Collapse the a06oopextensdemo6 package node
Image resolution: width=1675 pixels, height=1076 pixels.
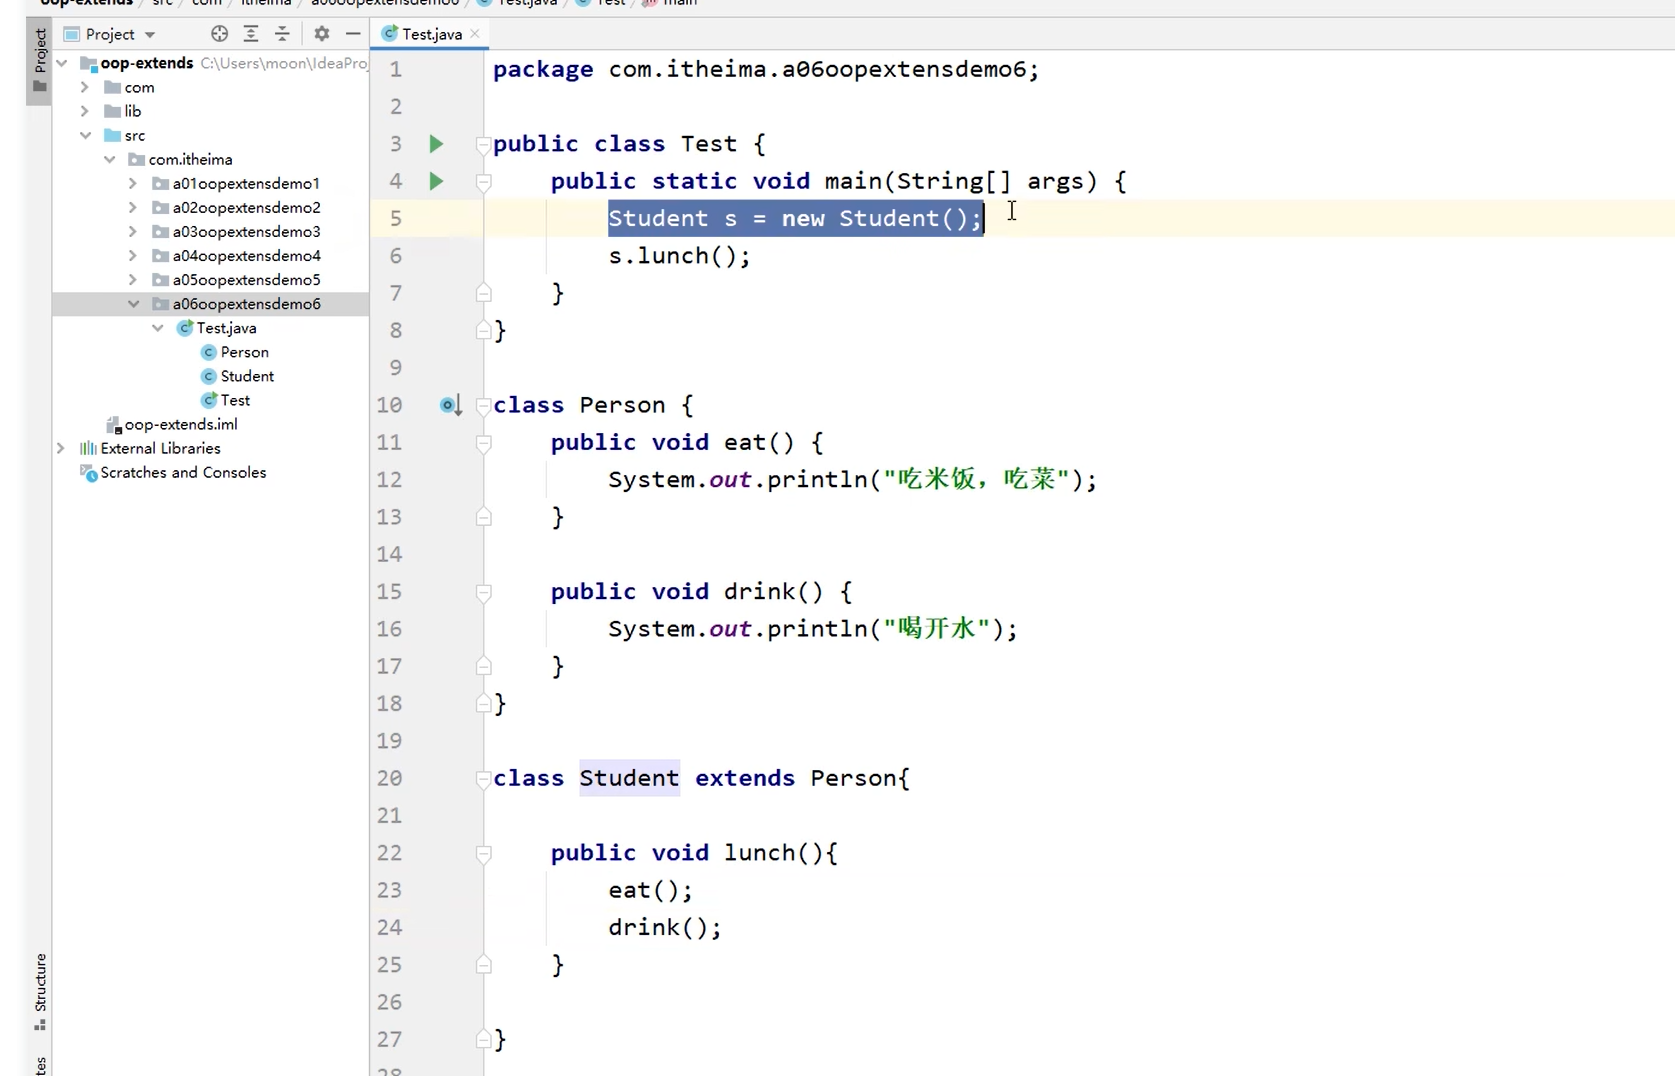click(133, 304)
